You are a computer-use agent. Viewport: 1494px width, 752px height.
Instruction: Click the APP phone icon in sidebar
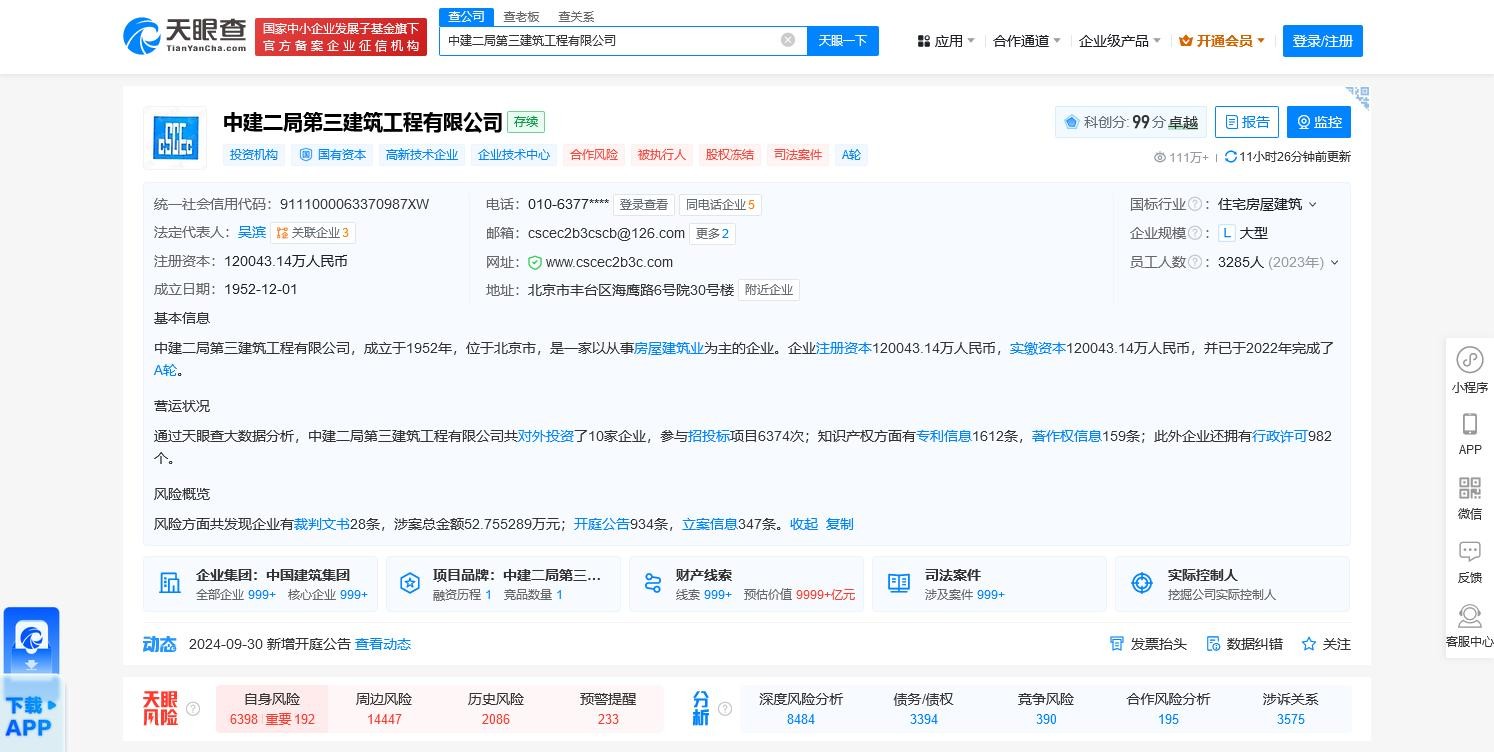point(1469,424)
